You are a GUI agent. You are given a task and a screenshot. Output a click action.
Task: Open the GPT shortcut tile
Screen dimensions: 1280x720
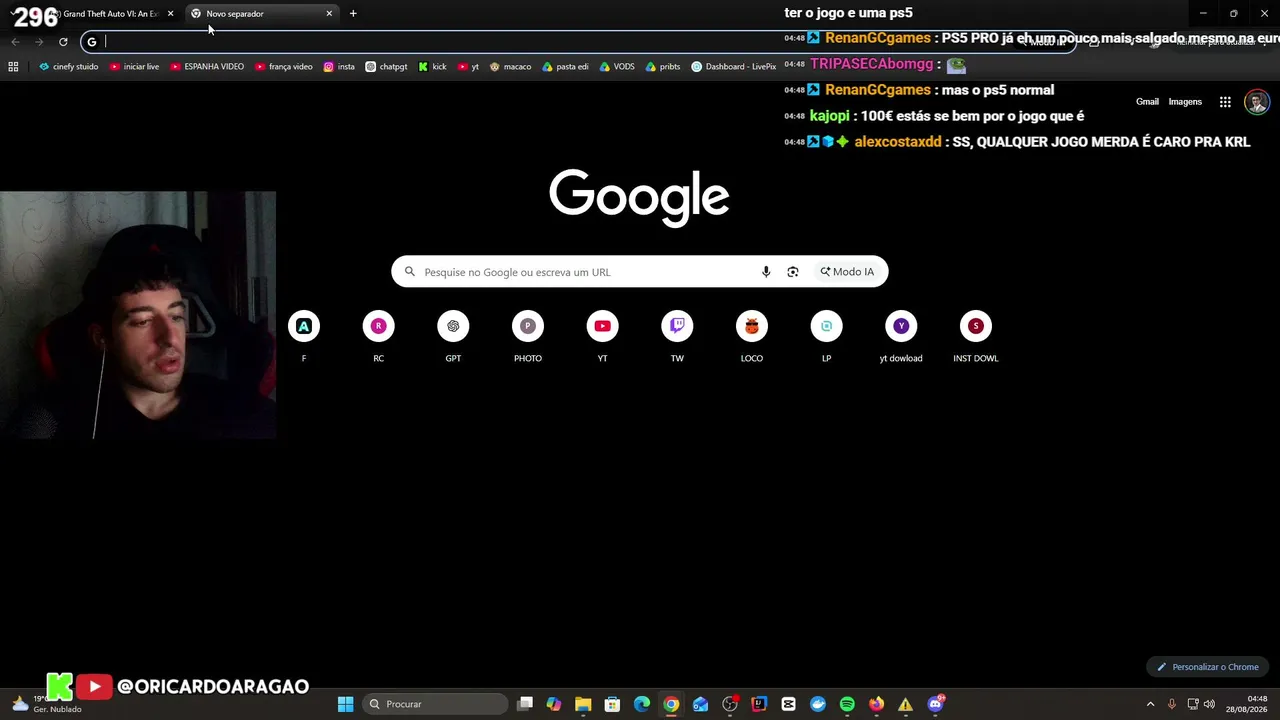click(x=453, y=336)
